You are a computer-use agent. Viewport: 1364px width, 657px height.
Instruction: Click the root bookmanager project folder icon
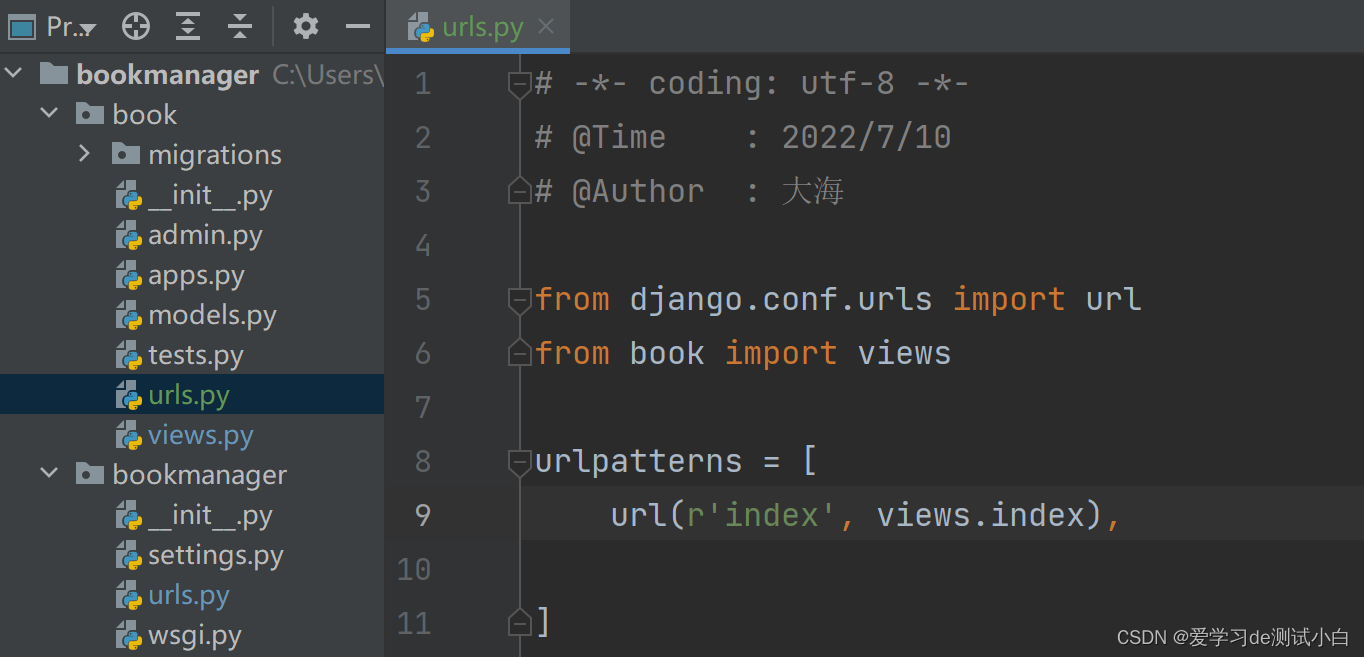[x=53, y=74]
